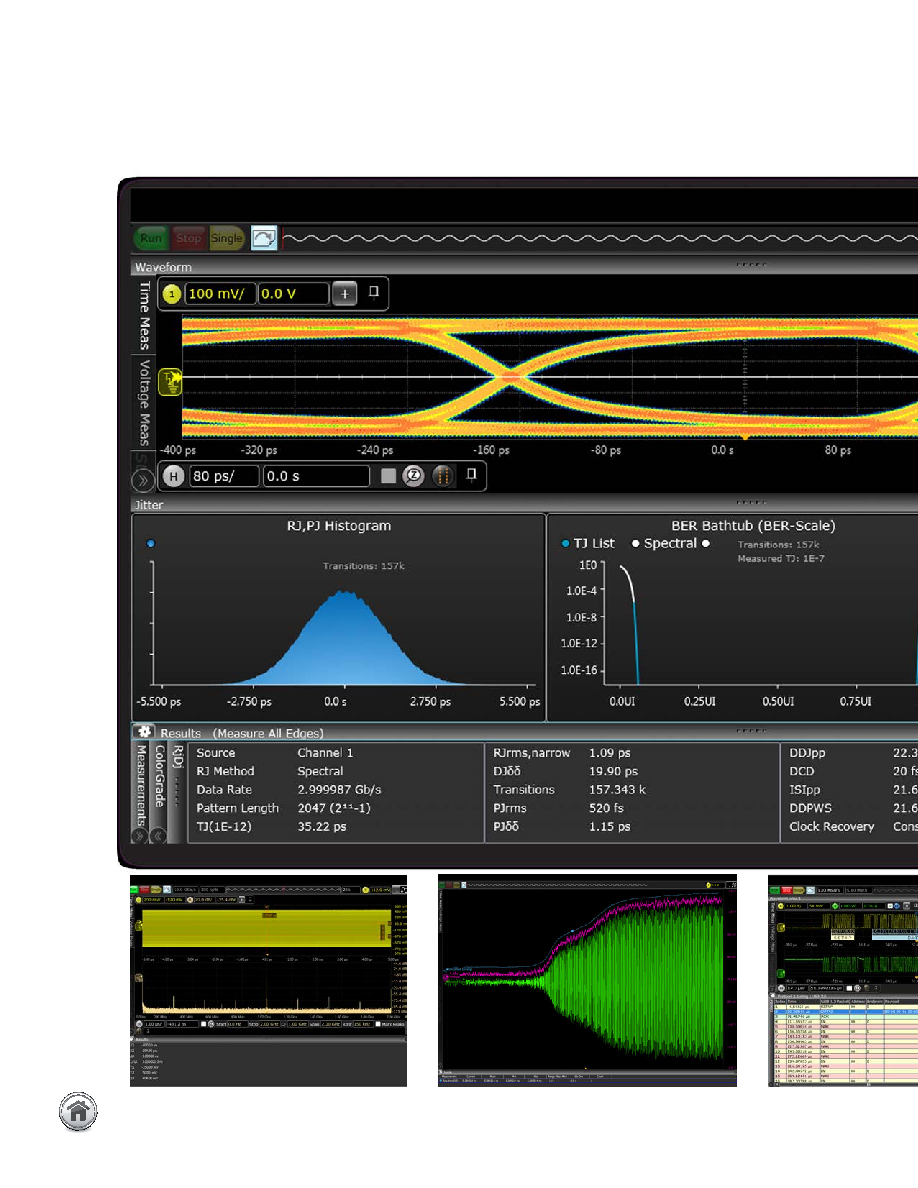This screenshot has height=1188, width=918.
Task: Expand the waveform side panel with the double chevron
Action: (x=142, y=480)
